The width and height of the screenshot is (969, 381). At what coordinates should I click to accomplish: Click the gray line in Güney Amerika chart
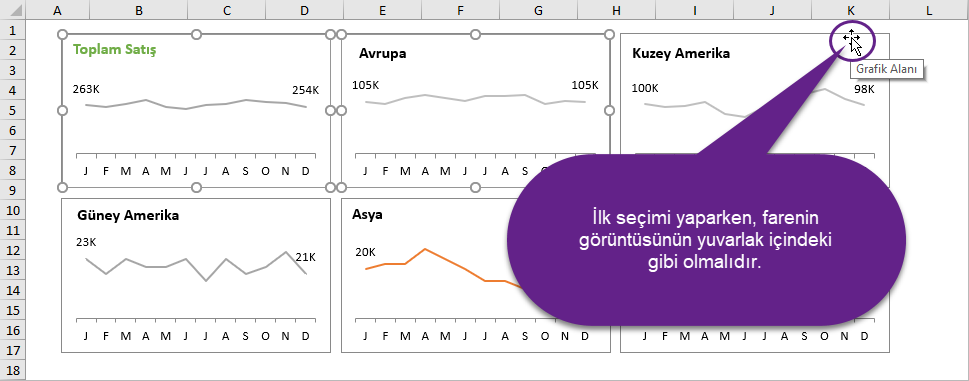195,266
